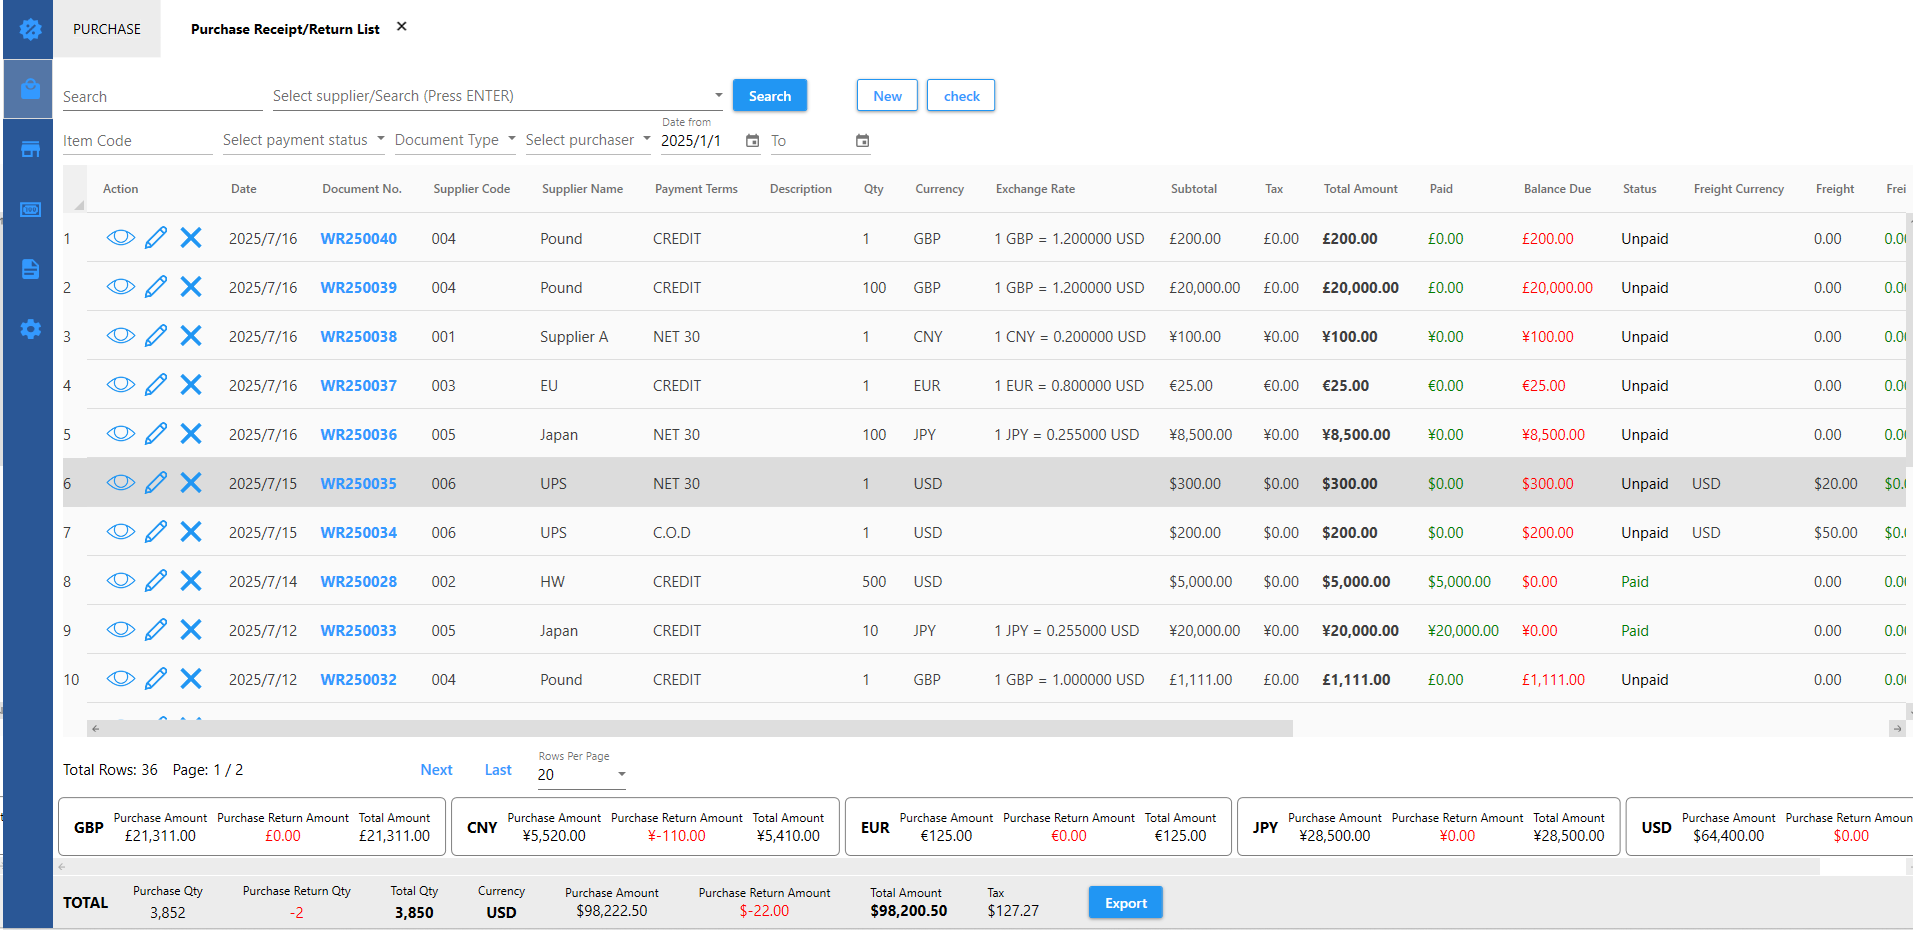1913x930 pixels.
Task: Expand Rows Per Page dropdown
Action: click(582, 774)
